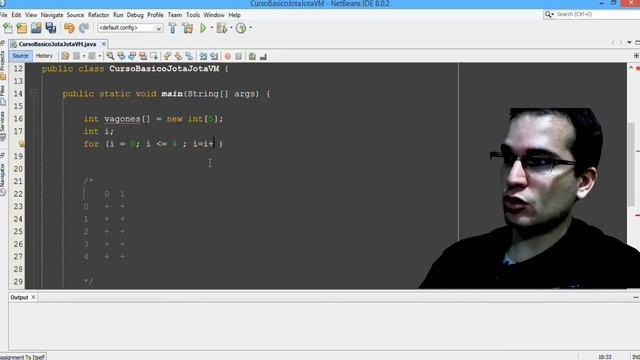Open the Refactor menu
This screenshot has width=640, height=360.
(x=98, y=15)
